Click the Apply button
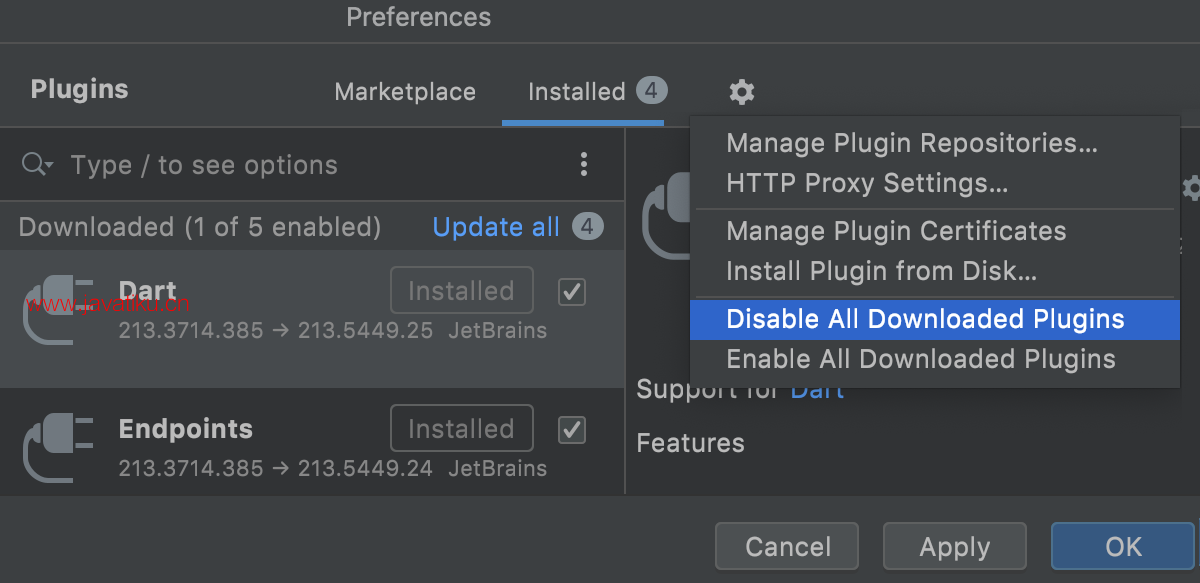 point(955,547)
